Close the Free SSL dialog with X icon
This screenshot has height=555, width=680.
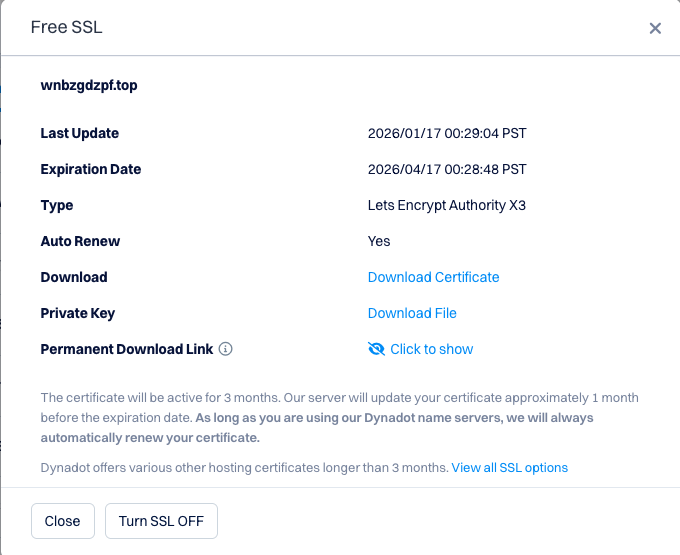(x=655, y=28)
